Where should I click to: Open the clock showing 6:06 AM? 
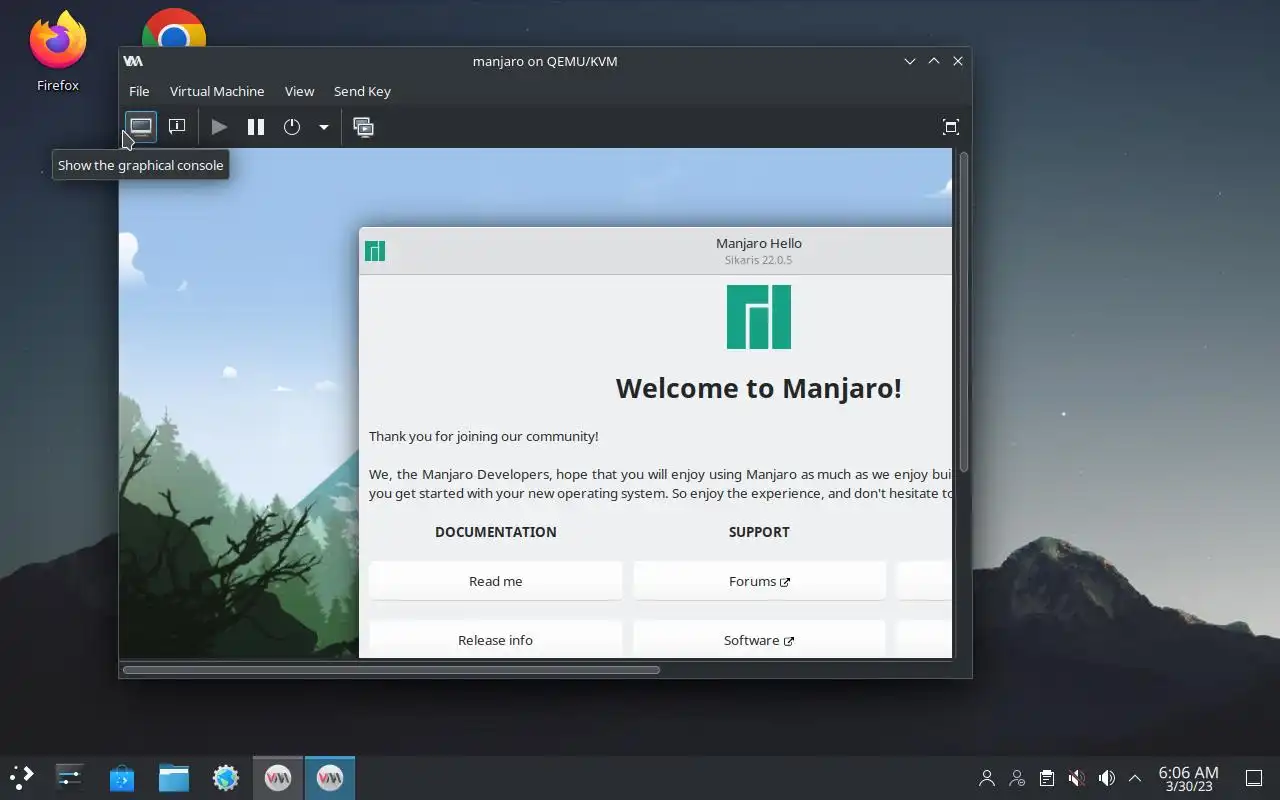[x=1188, y=778]
